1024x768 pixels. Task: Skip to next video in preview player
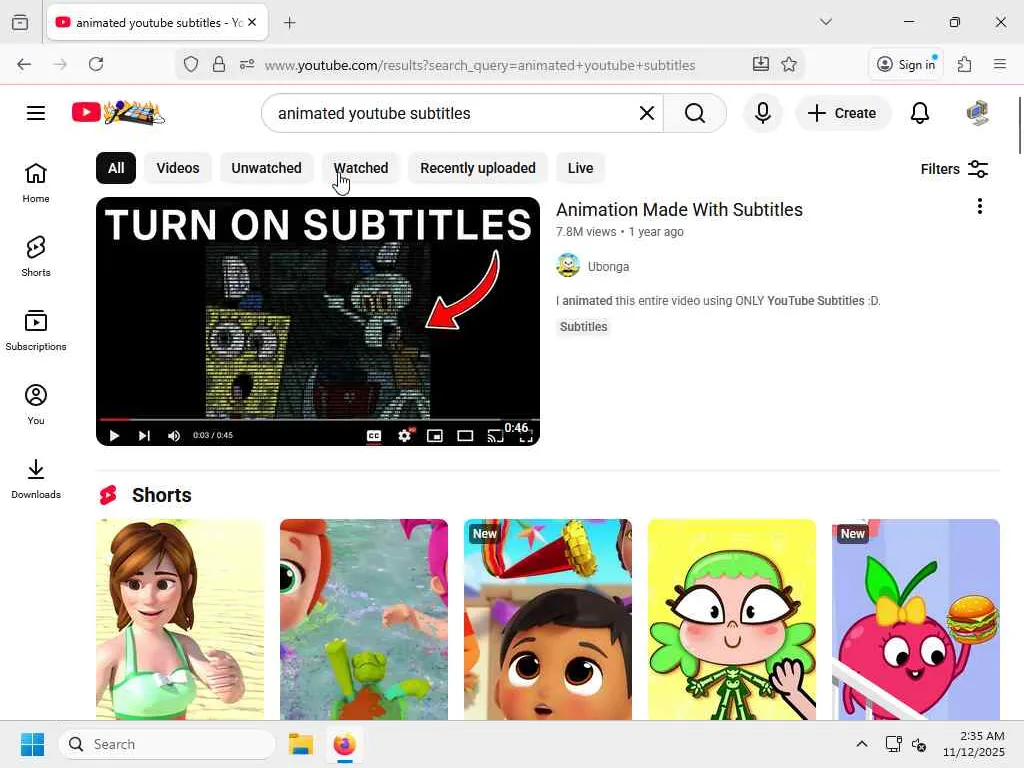click(x=144, y=436)
